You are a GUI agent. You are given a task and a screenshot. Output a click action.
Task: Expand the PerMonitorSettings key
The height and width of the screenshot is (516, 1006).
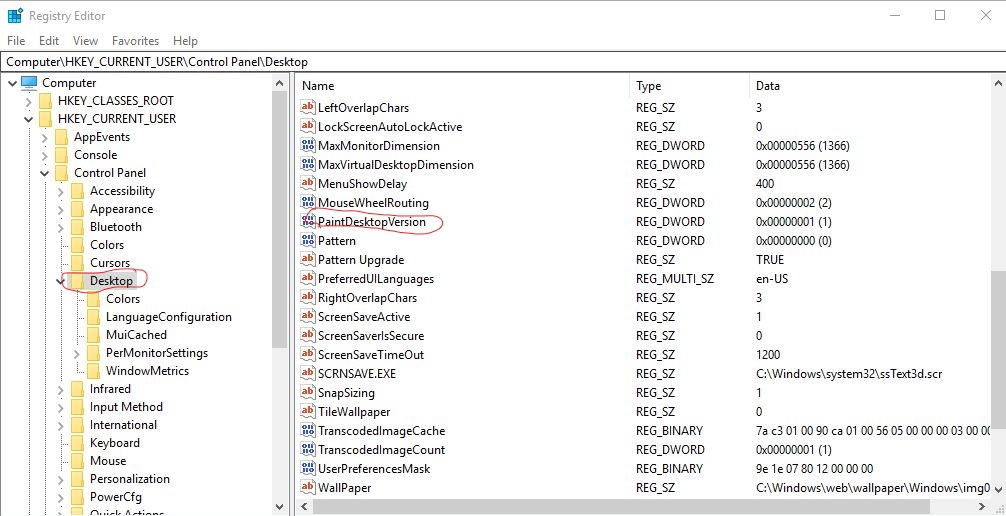pos(76,353)
